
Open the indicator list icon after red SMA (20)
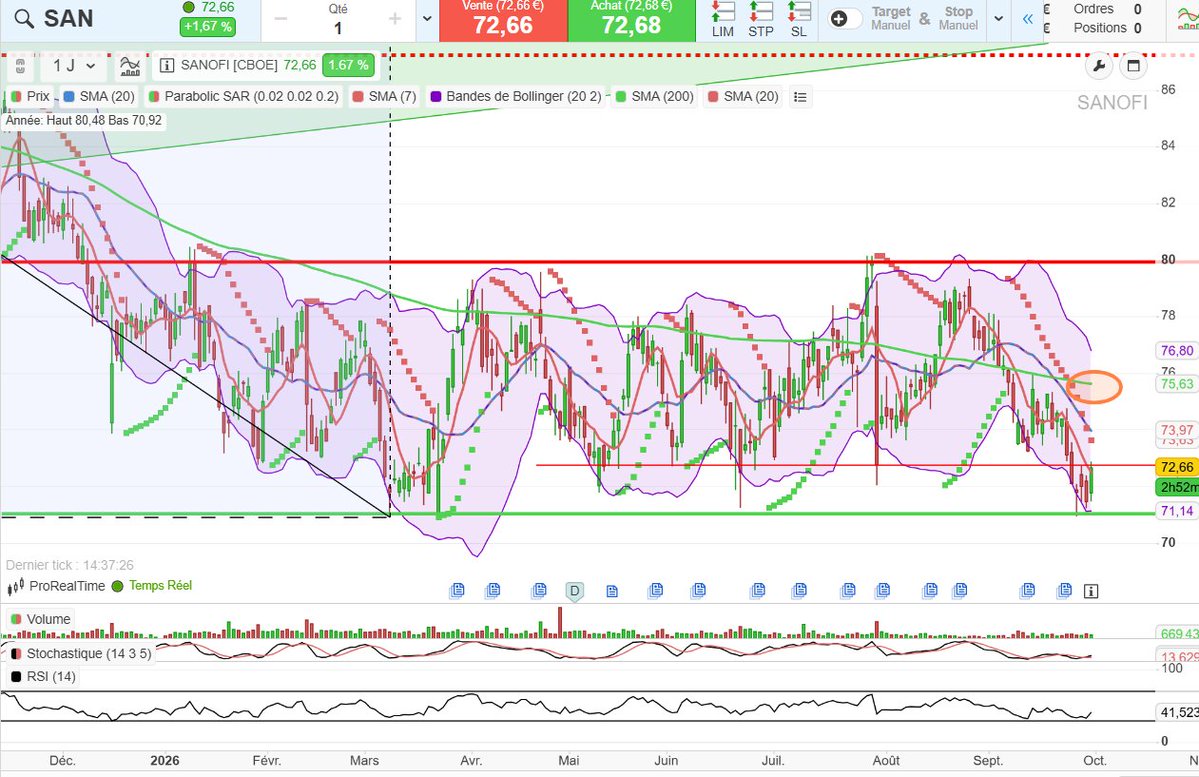(x=800, y=97)
